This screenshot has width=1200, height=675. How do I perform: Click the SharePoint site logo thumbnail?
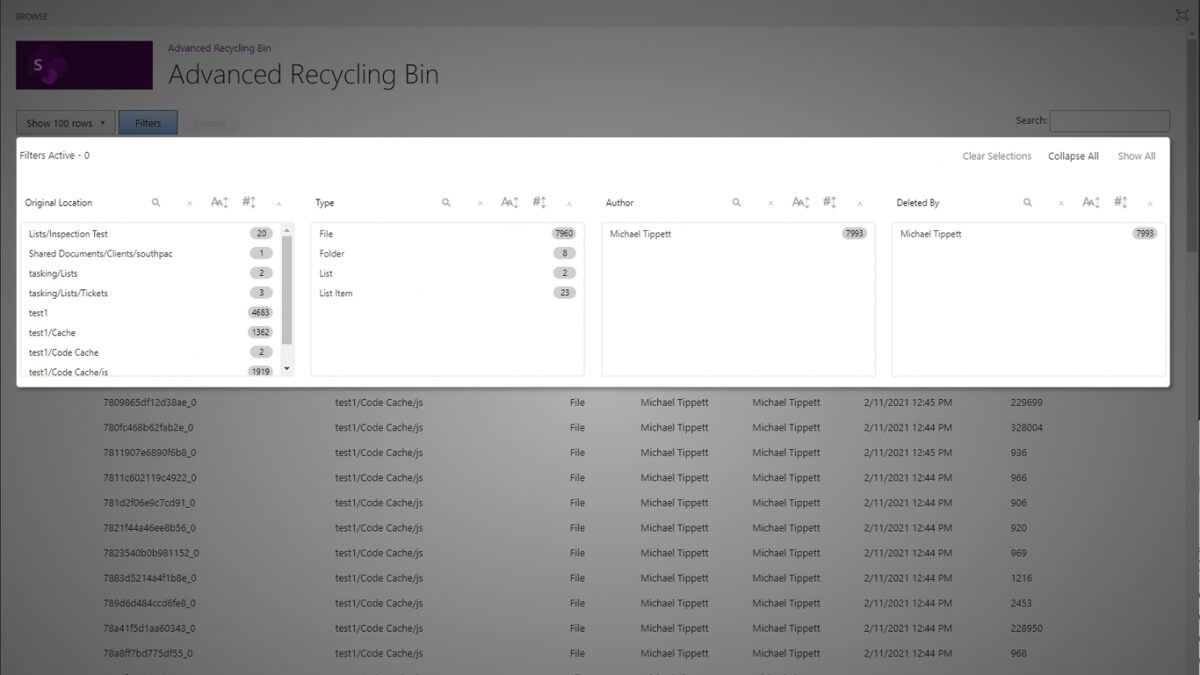click(83, 64)
